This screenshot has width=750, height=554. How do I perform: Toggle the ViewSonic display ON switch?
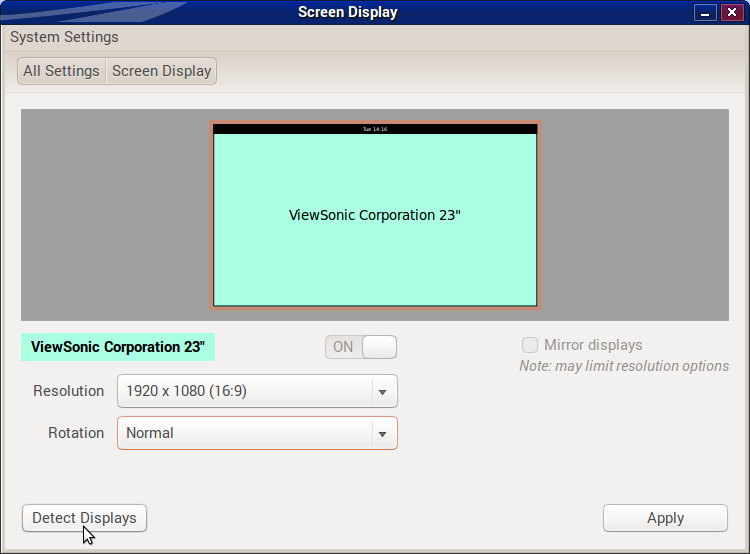tap(361, 347)
